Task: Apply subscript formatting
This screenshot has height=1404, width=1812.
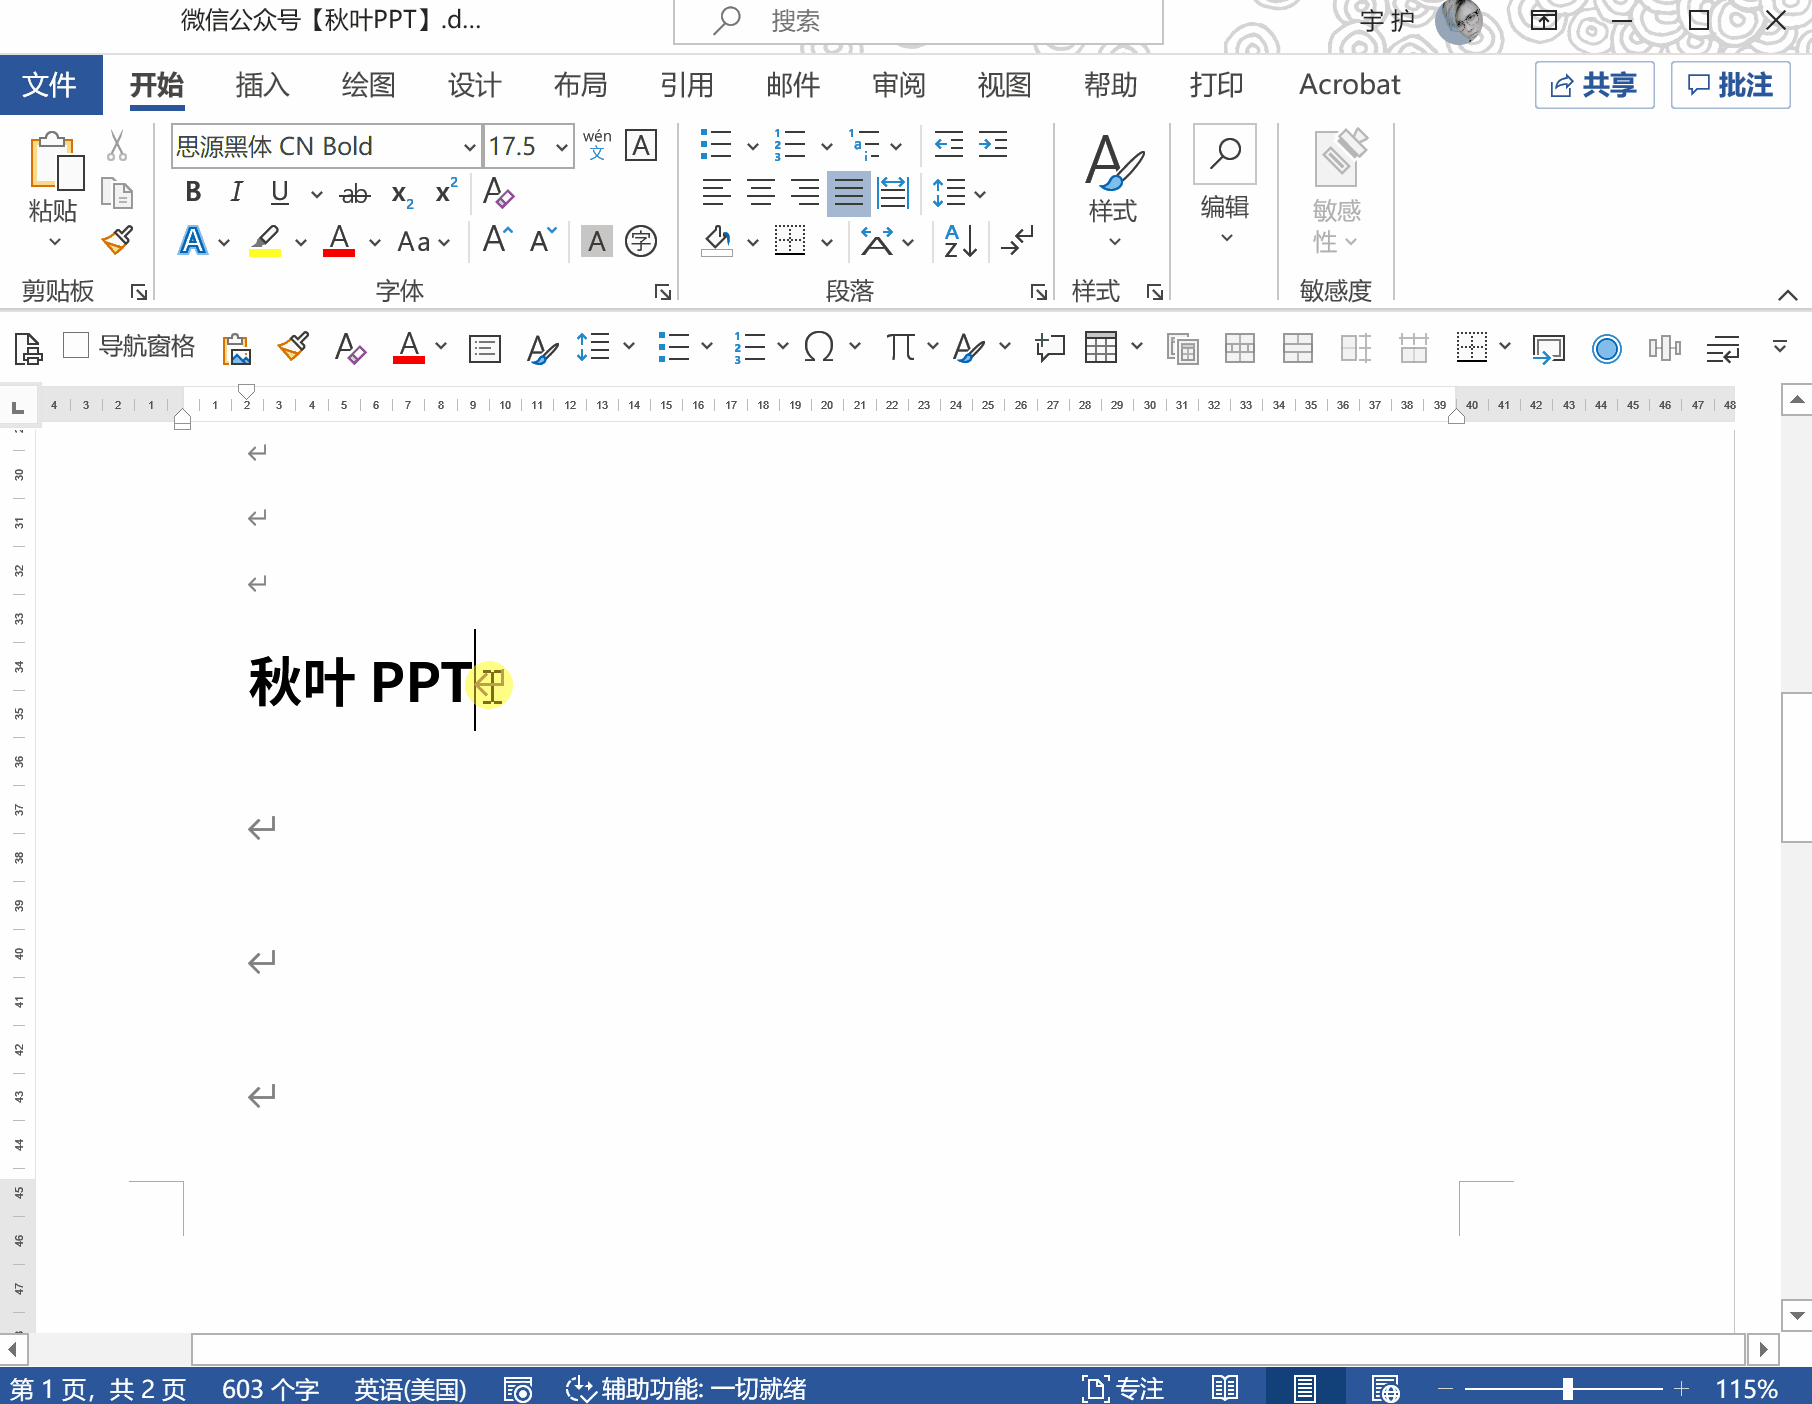Action: click(402, 194)
